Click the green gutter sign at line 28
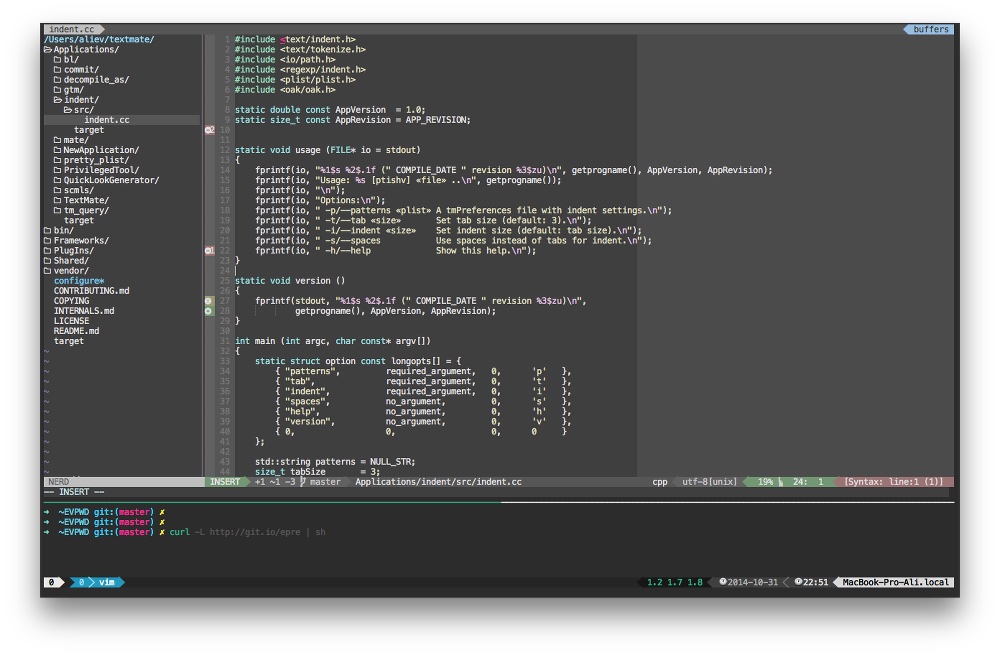 (x=209, y=311)
